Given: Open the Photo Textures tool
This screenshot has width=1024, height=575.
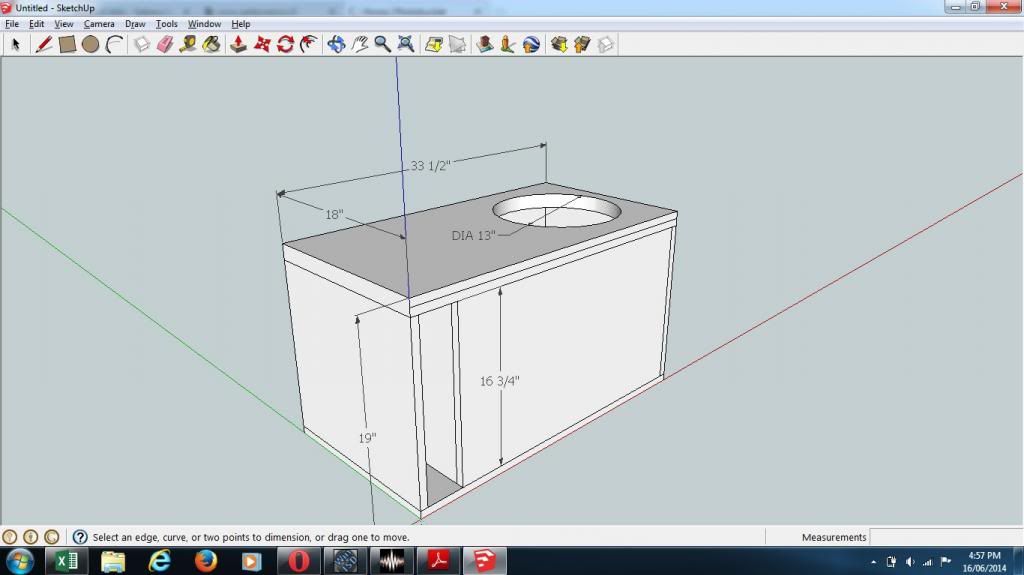Looking at the screenshot, I should pos(507,44).
